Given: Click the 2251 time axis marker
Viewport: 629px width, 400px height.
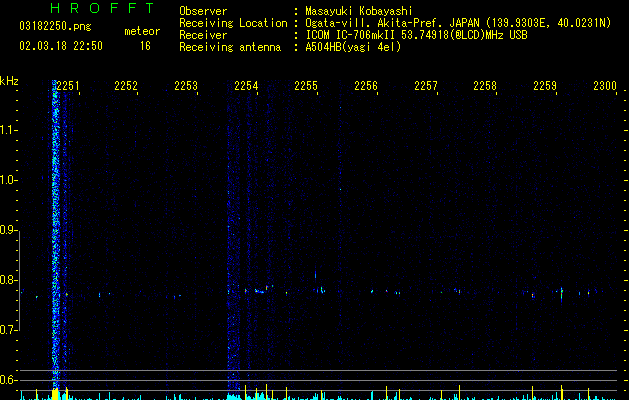Looking at the screenshot, I should click(x=68, y=86).
